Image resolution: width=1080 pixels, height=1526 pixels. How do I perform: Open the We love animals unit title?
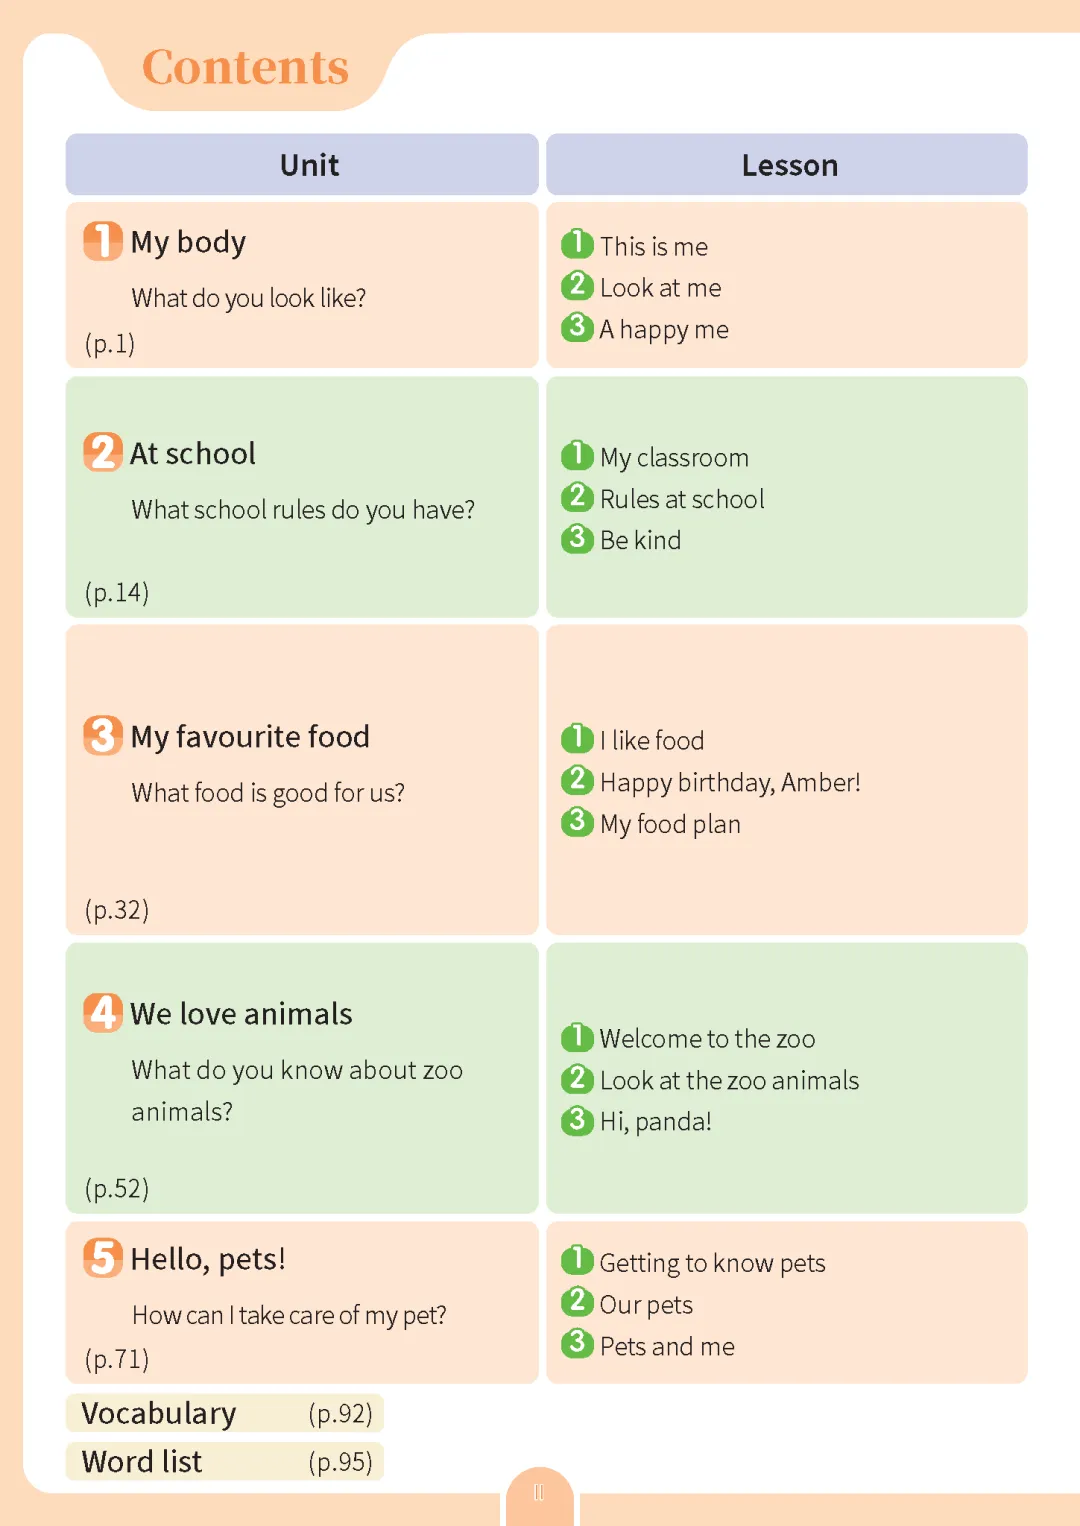click(x=241, y=1014)
